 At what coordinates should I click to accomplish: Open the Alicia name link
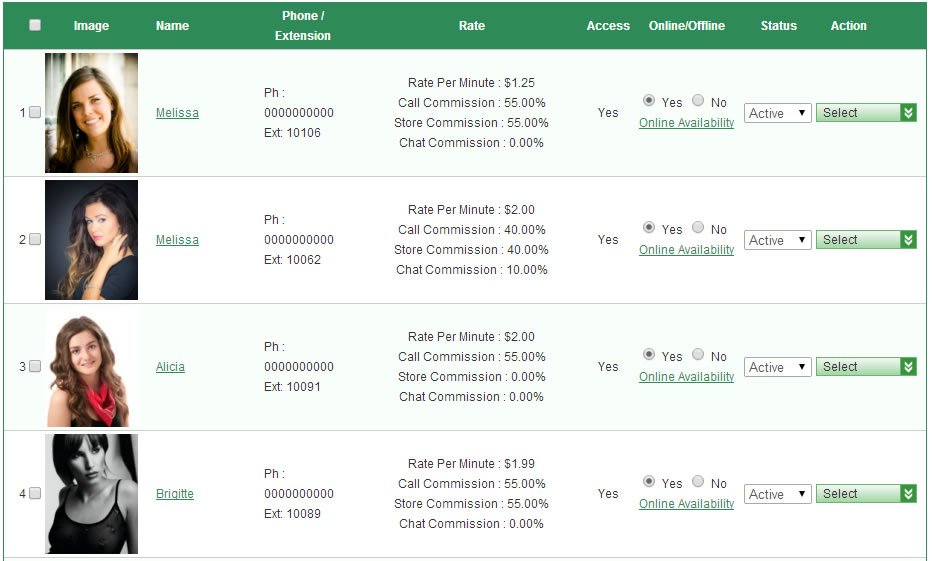pyautogui.click(x=170, y=367)
